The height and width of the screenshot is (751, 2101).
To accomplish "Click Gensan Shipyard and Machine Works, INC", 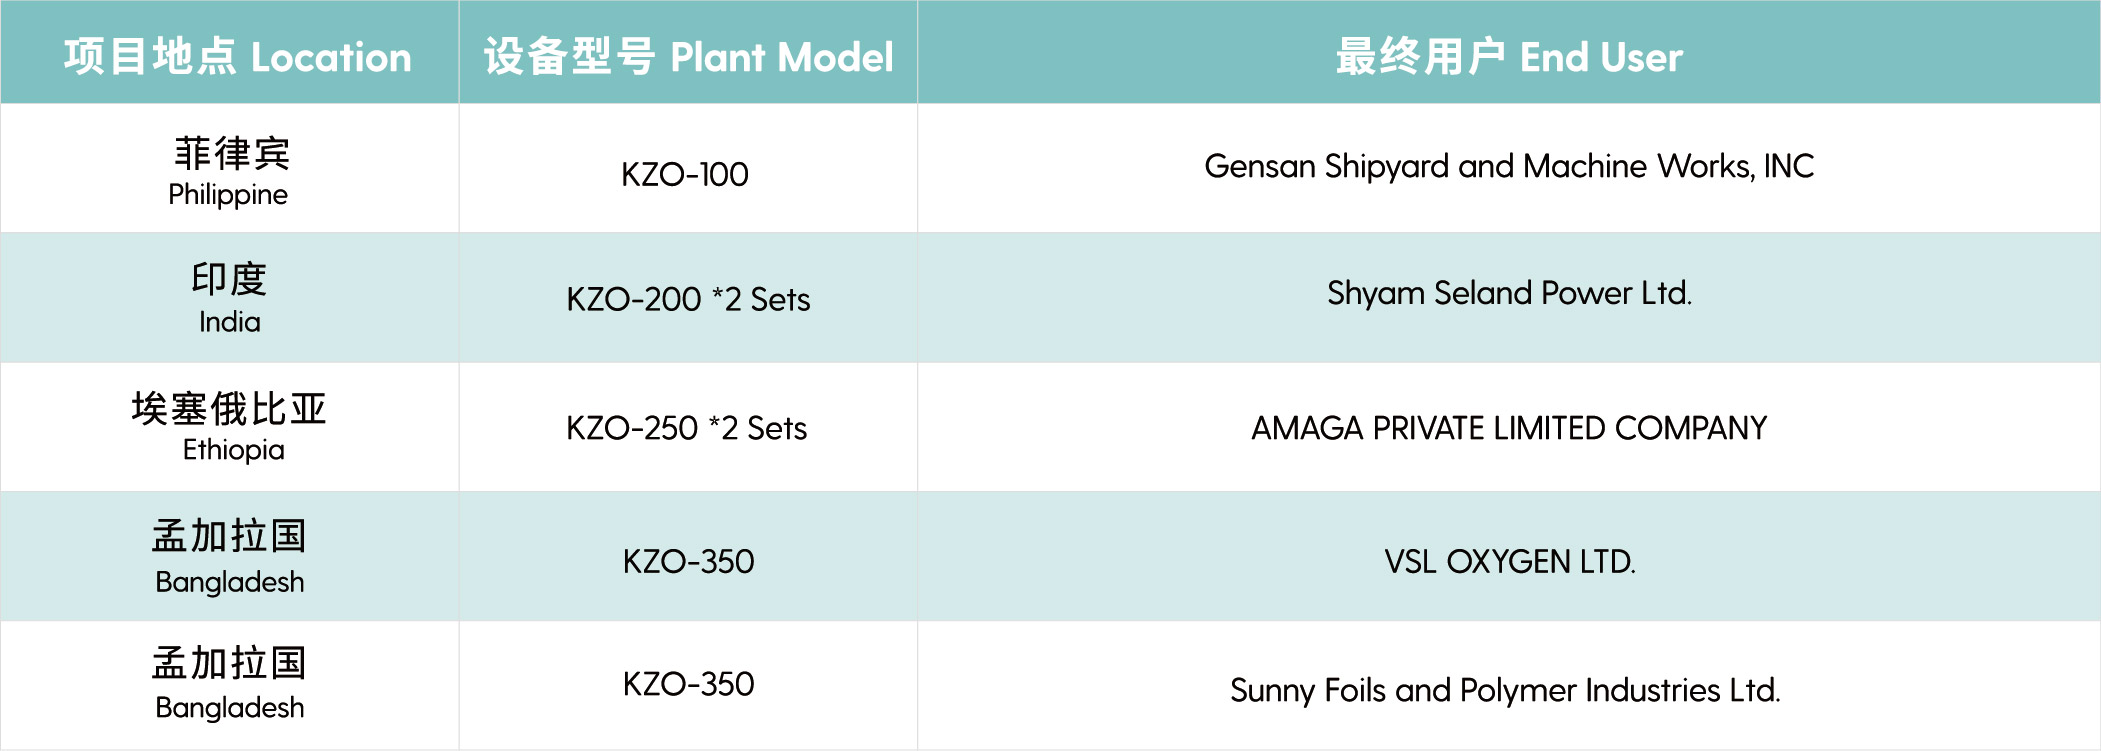I will coord(1509,166).
